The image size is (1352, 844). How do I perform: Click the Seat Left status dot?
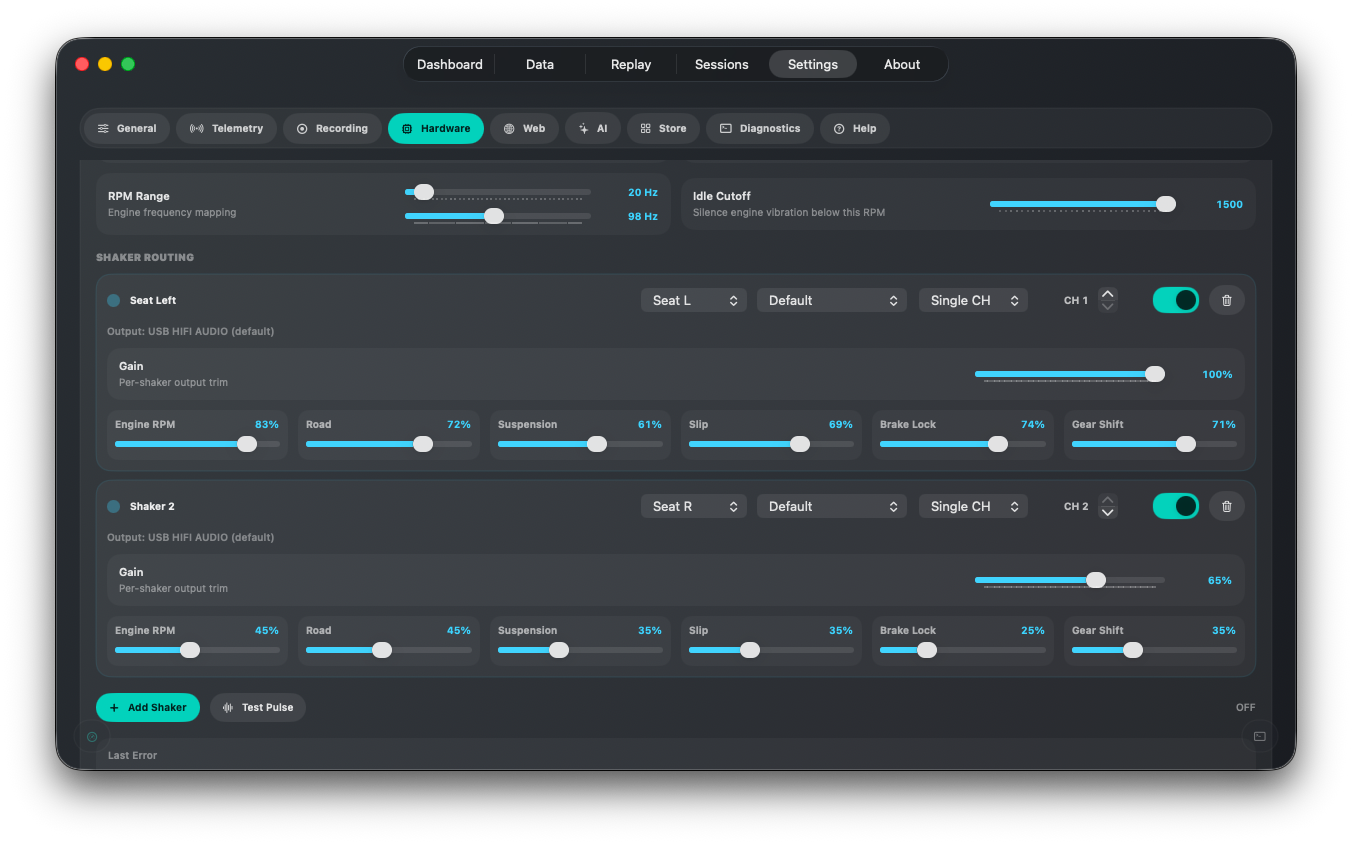pyautogui.click(x=114, y=300)
